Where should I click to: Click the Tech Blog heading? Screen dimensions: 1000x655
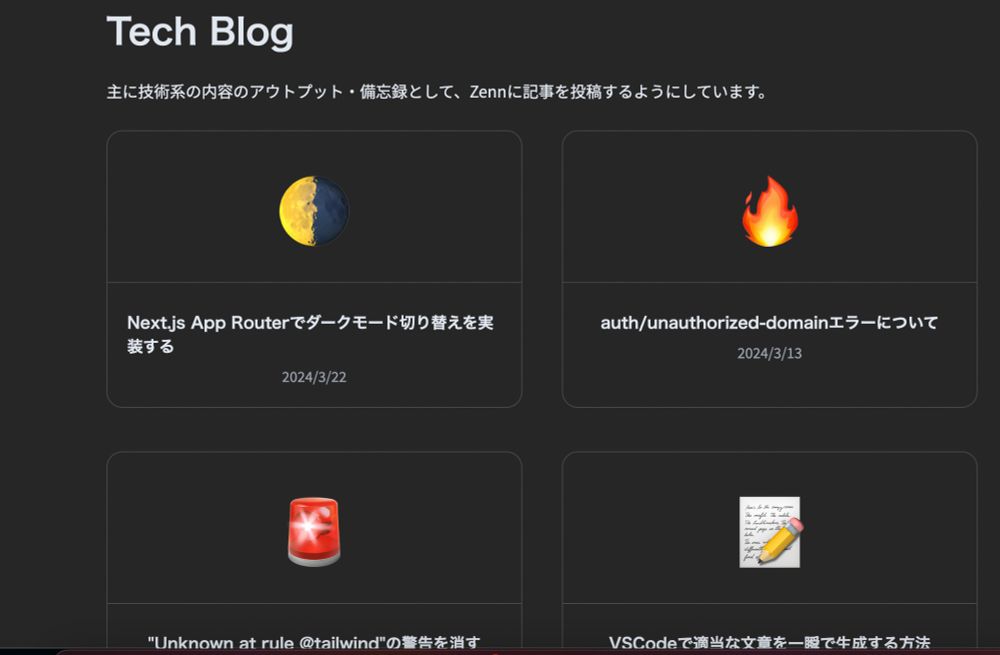tap(200, 32)
